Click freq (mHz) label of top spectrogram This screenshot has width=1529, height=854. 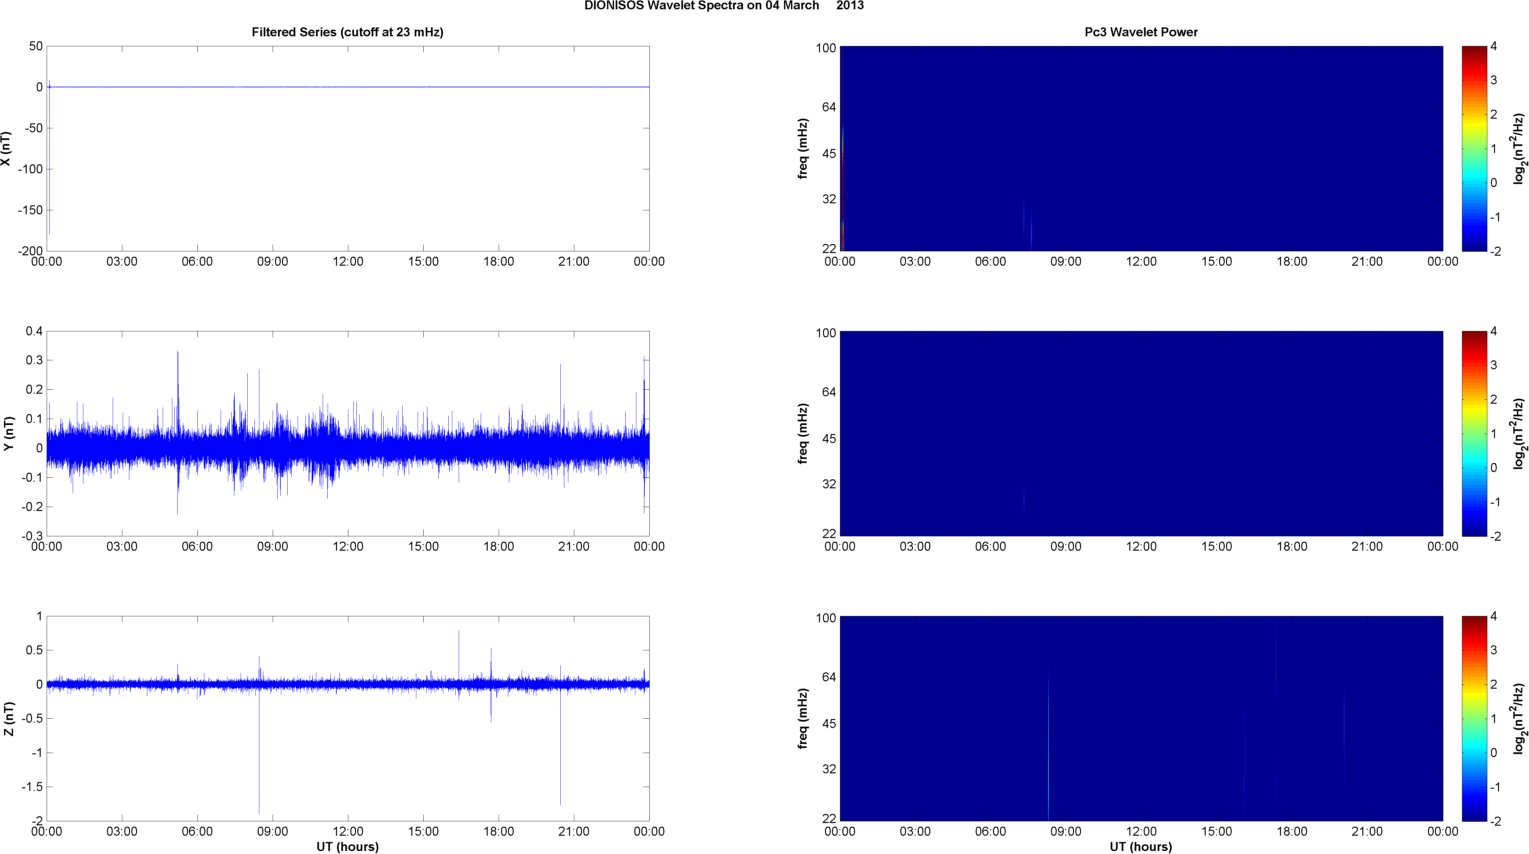803,149
